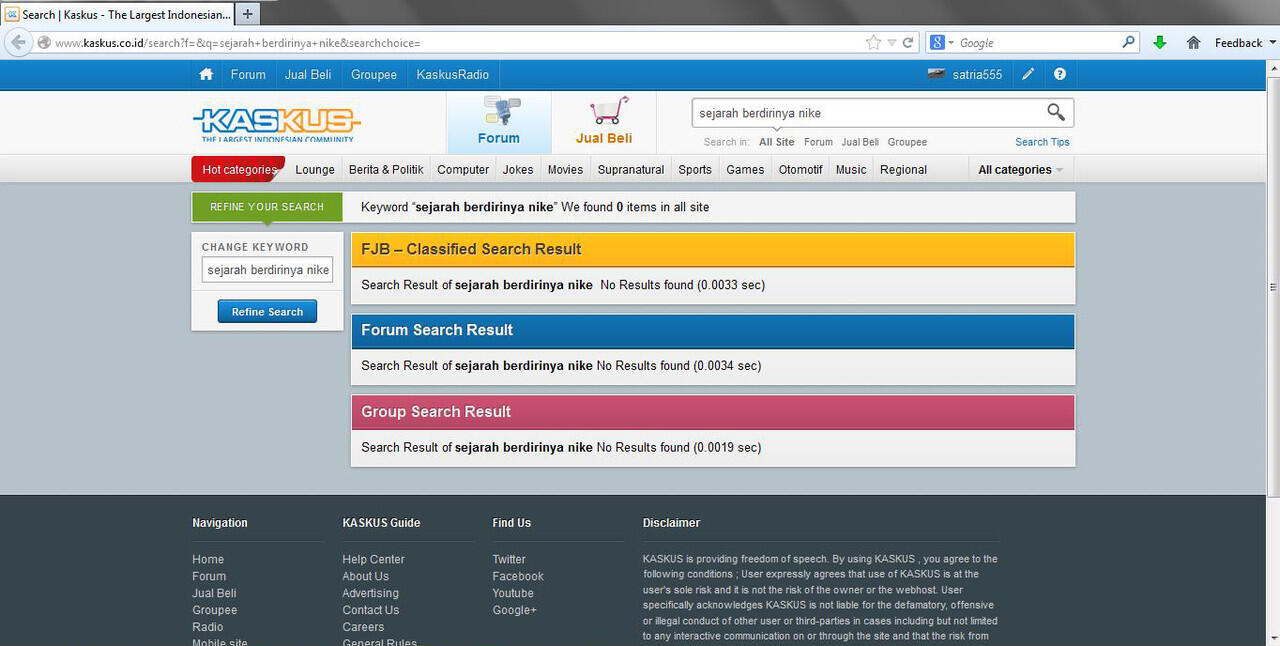Open the Music category
Viewport: 1280px width, 646px height.
point(851,170)
